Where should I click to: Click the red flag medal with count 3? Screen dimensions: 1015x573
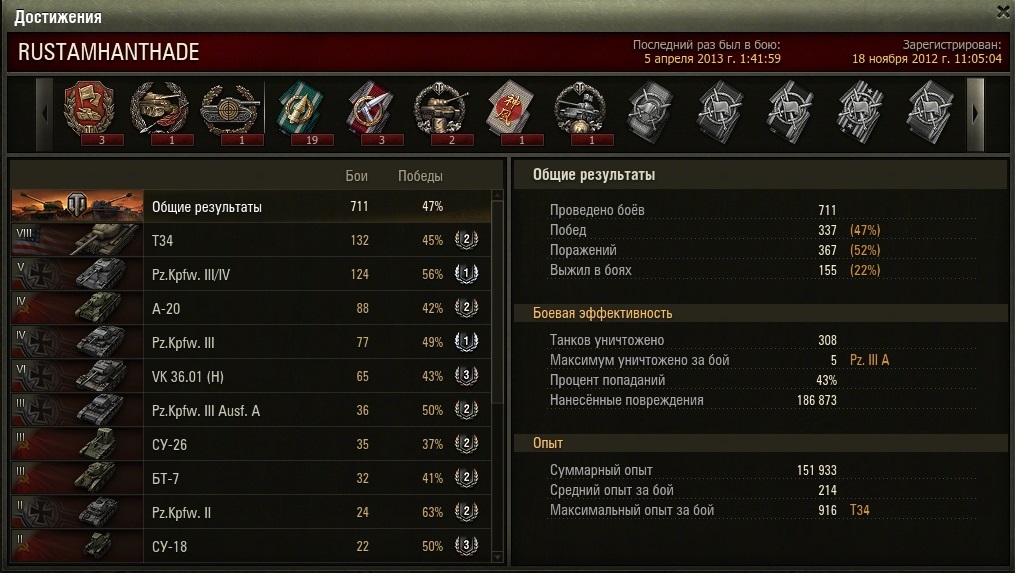click(x=90, y=110)
